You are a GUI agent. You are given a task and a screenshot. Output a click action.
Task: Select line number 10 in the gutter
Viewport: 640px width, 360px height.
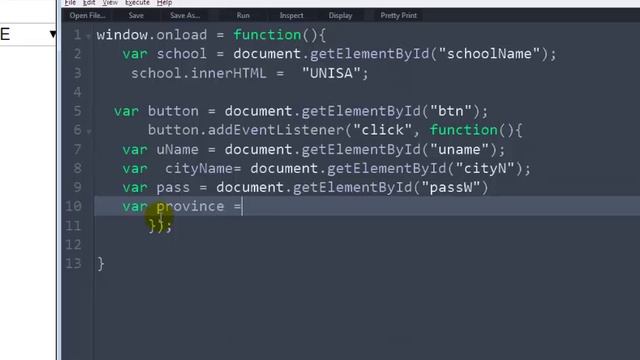click(73, 206)
